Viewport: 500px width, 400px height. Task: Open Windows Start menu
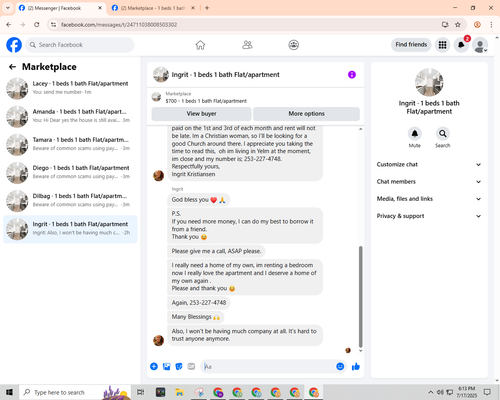(x=9, y=392)
